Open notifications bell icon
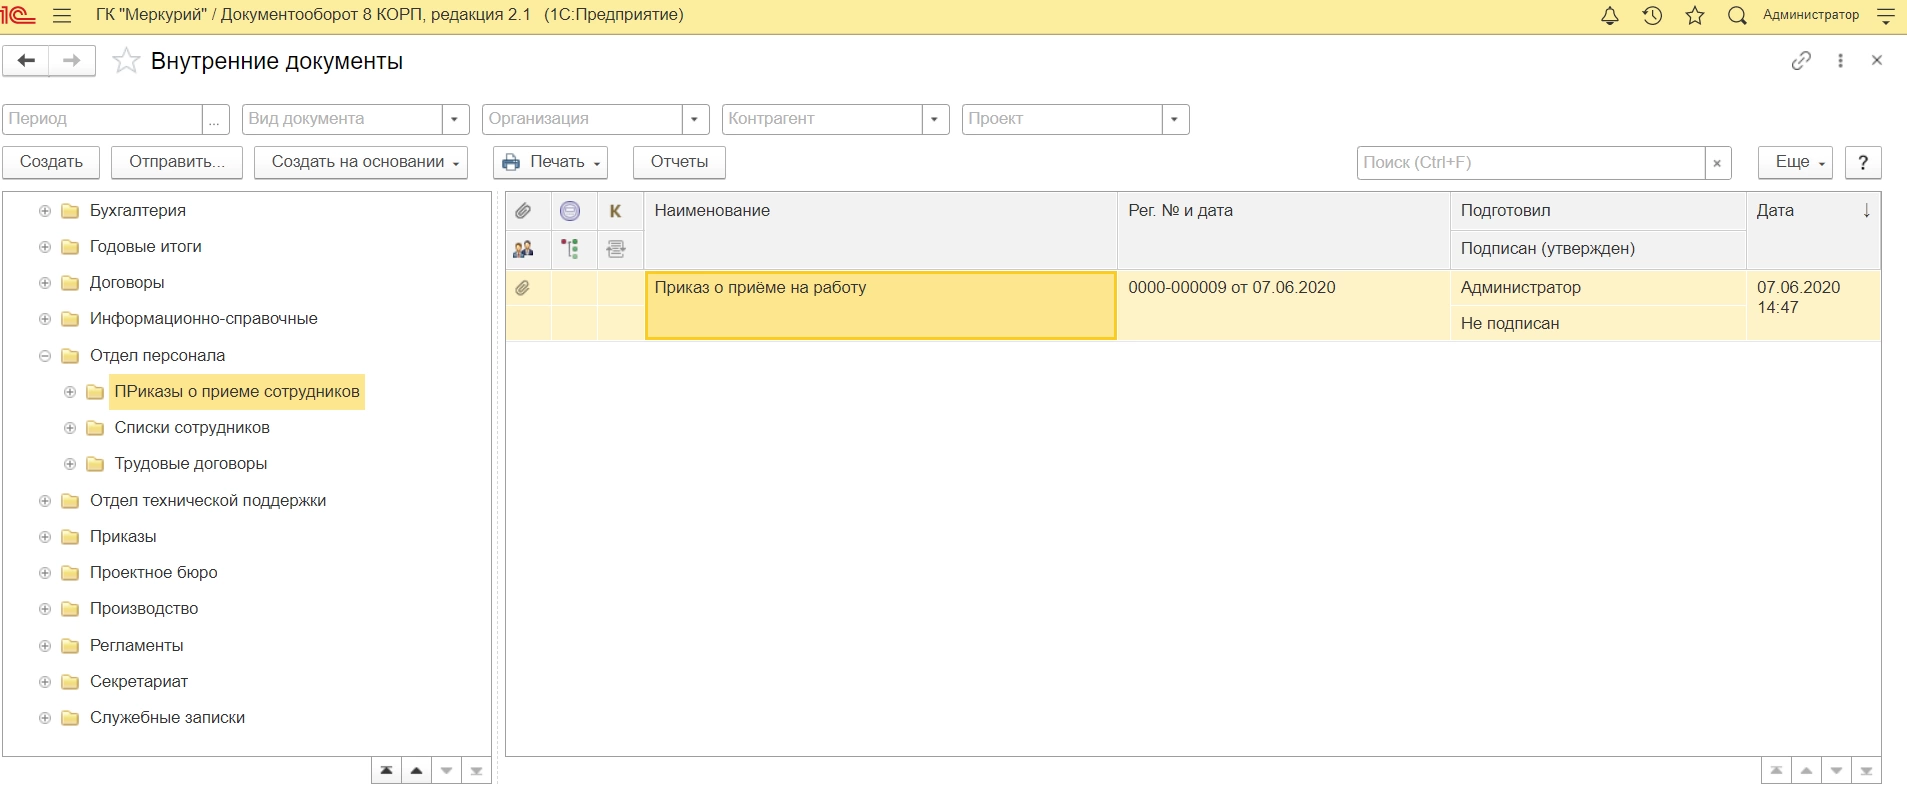 pos(1610,16)
